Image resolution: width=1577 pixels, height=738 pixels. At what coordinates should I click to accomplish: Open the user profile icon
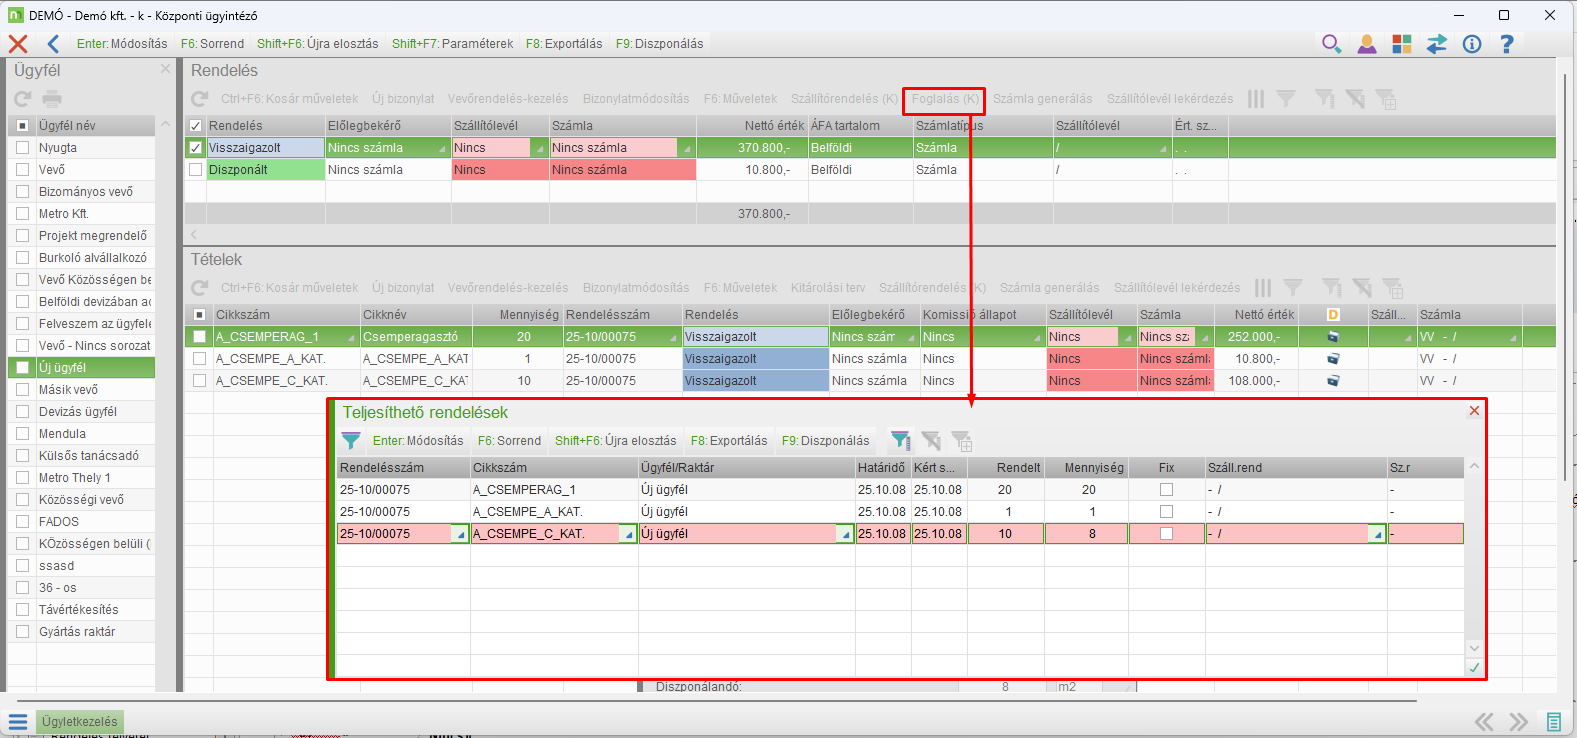1367,44
